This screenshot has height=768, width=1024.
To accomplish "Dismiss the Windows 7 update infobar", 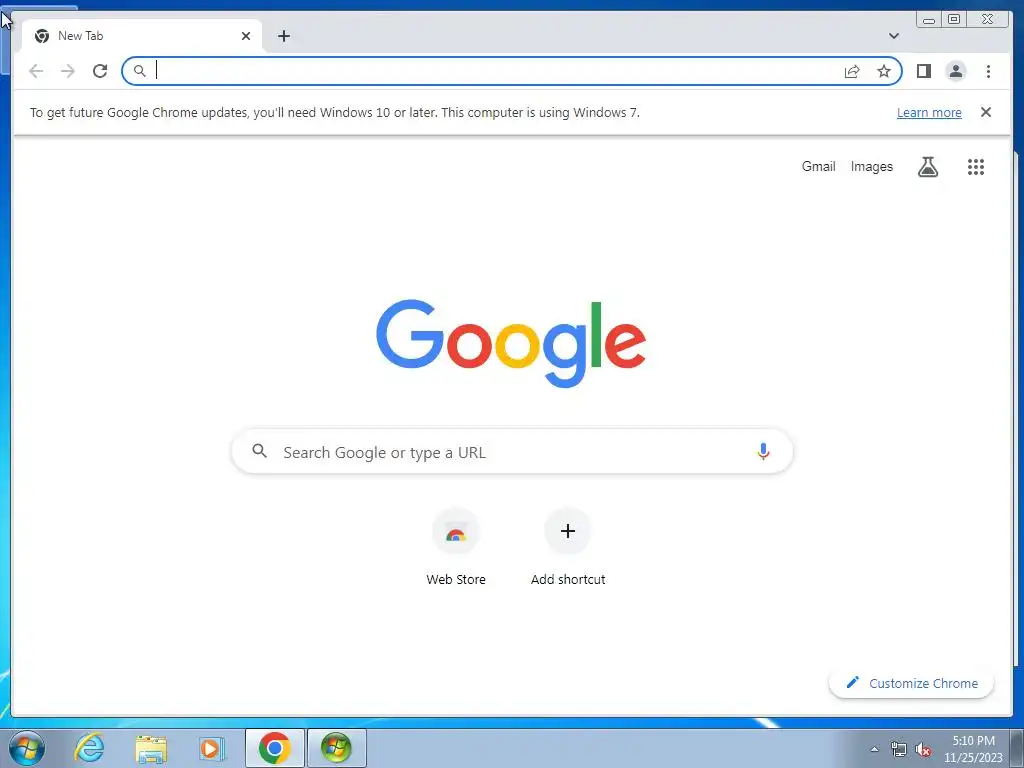I will tap(985, 112).
